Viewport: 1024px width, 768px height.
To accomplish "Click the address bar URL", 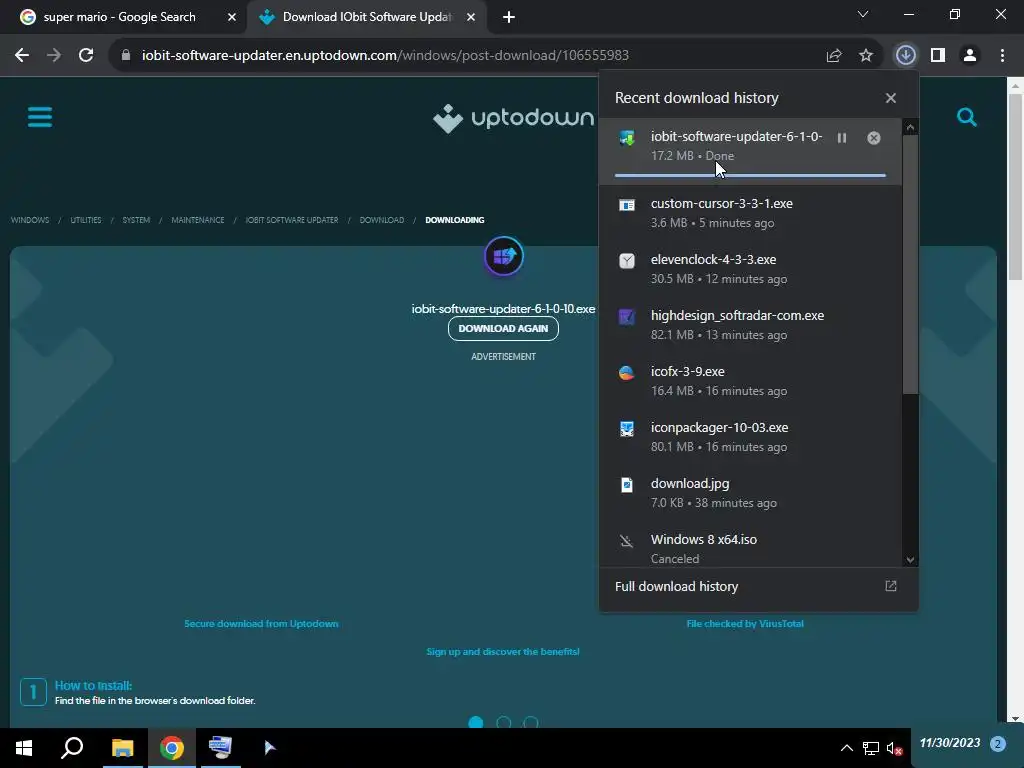I will point(385,56).
